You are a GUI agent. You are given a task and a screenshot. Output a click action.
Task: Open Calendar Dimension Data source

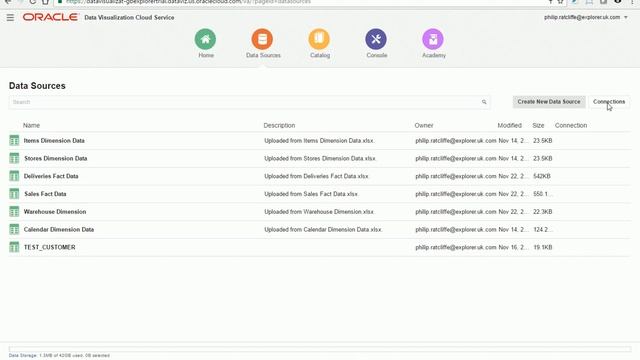coord(59,229)
